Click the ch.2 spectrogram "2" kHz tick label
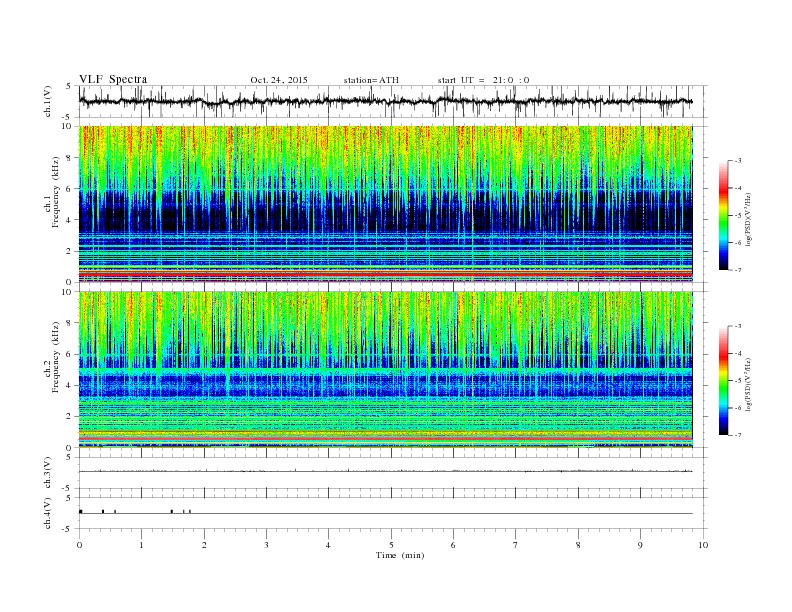 pyautogui.click(x=69, y=417)
